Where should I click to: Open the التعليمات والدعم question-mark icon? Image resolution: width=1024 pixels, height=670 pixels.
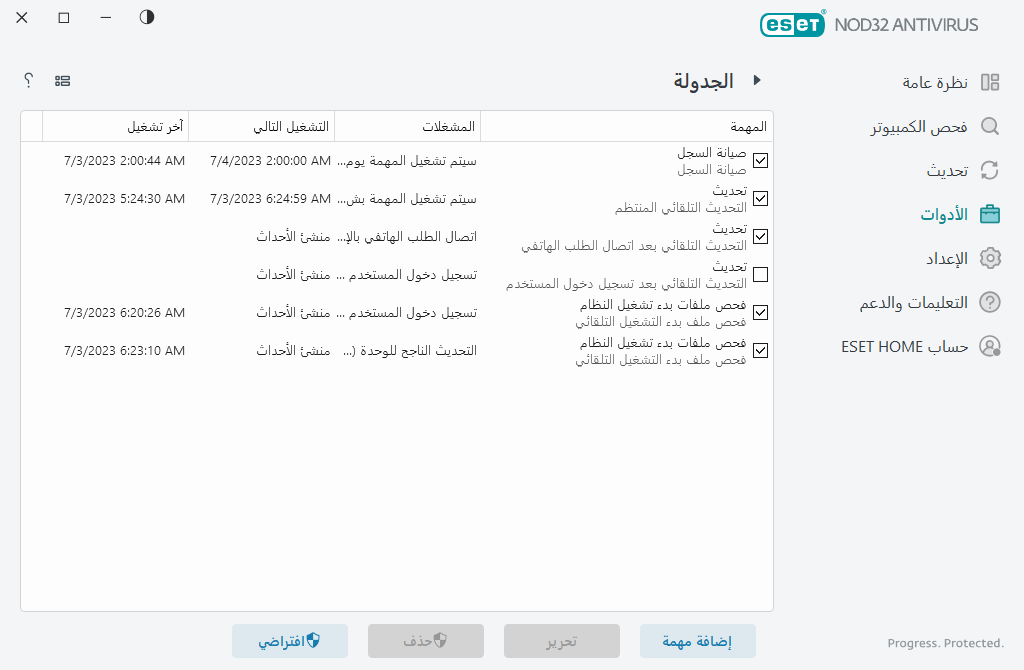point(990,302)
